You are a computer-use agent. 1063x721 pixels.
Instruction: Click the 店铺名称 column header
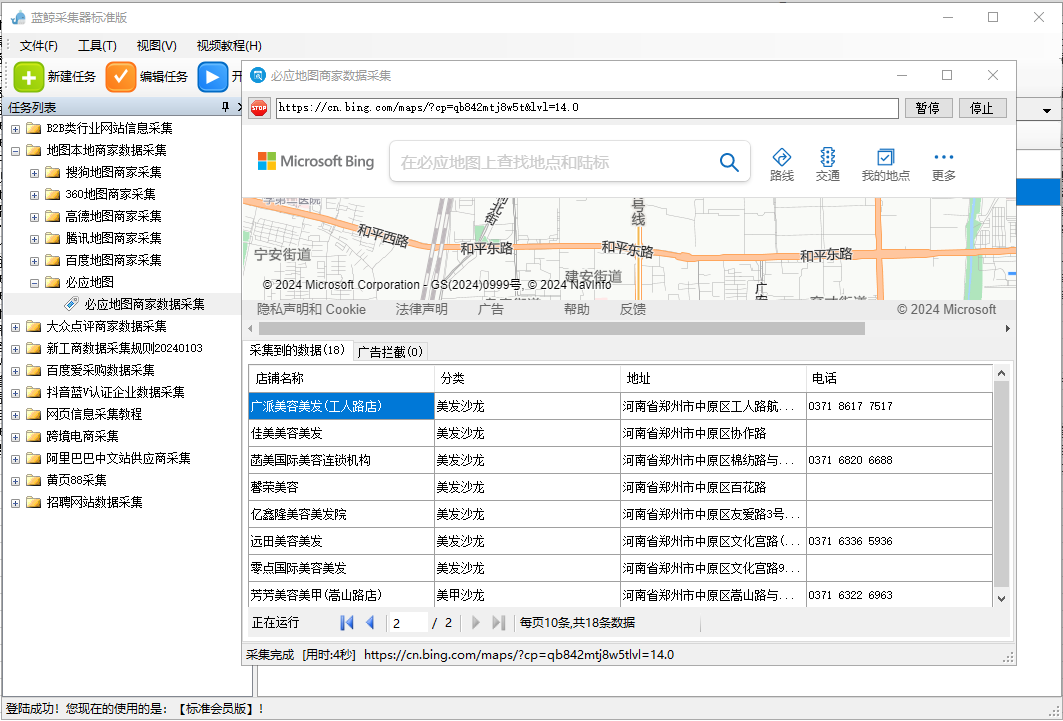[x=342, y=379]
